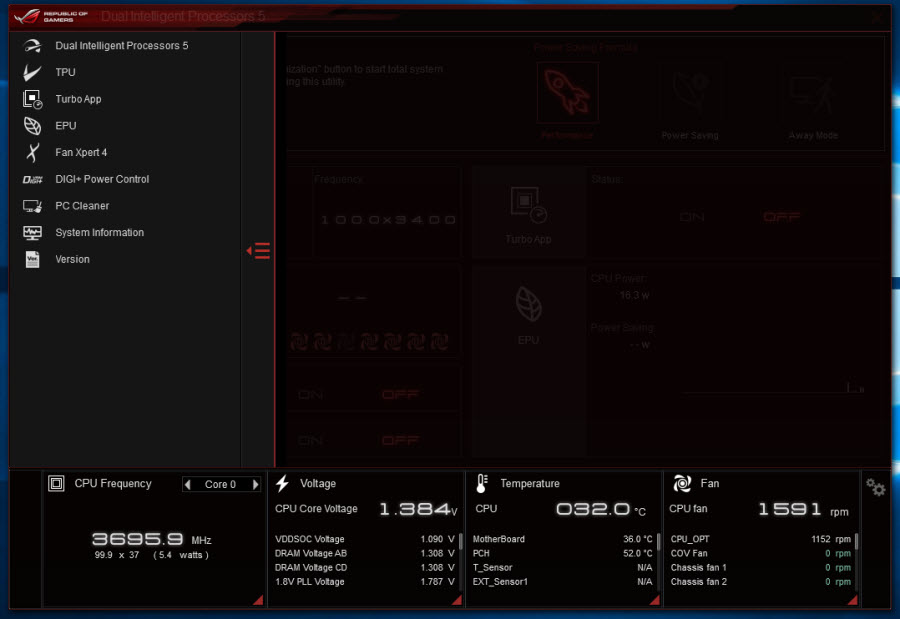Click the Dual Intelligent Processors 5 sidebar icon
Screen dimensions: 900x619
33,45
